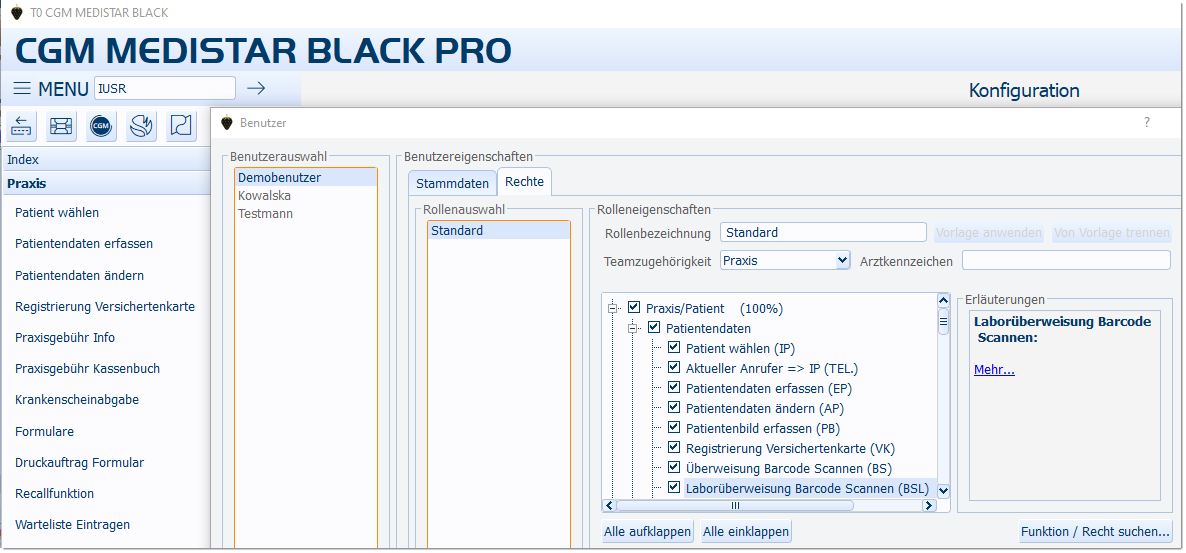Open the Mehr... link in Erläuterungen
This screenshot has height=553, width=1186.
coord(994,369)
